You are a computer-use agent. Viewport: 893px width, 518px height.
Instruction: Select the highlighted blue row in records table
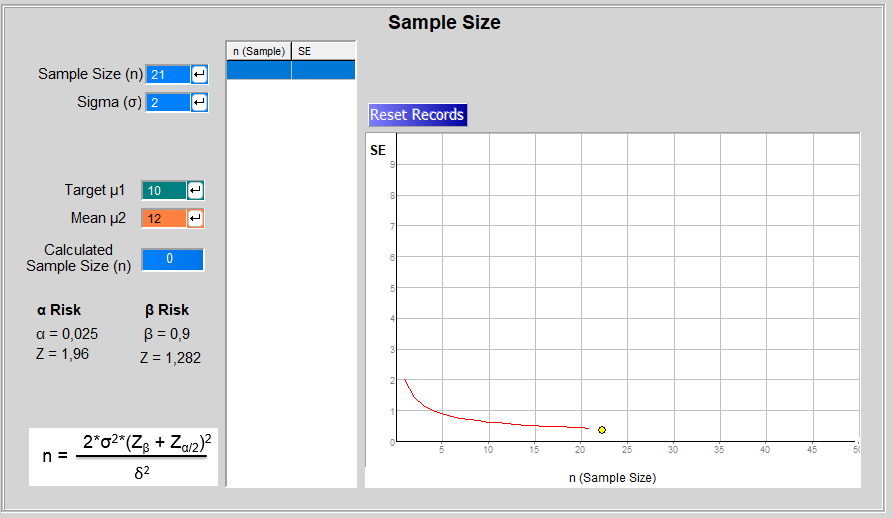click(x=291, y=70)
